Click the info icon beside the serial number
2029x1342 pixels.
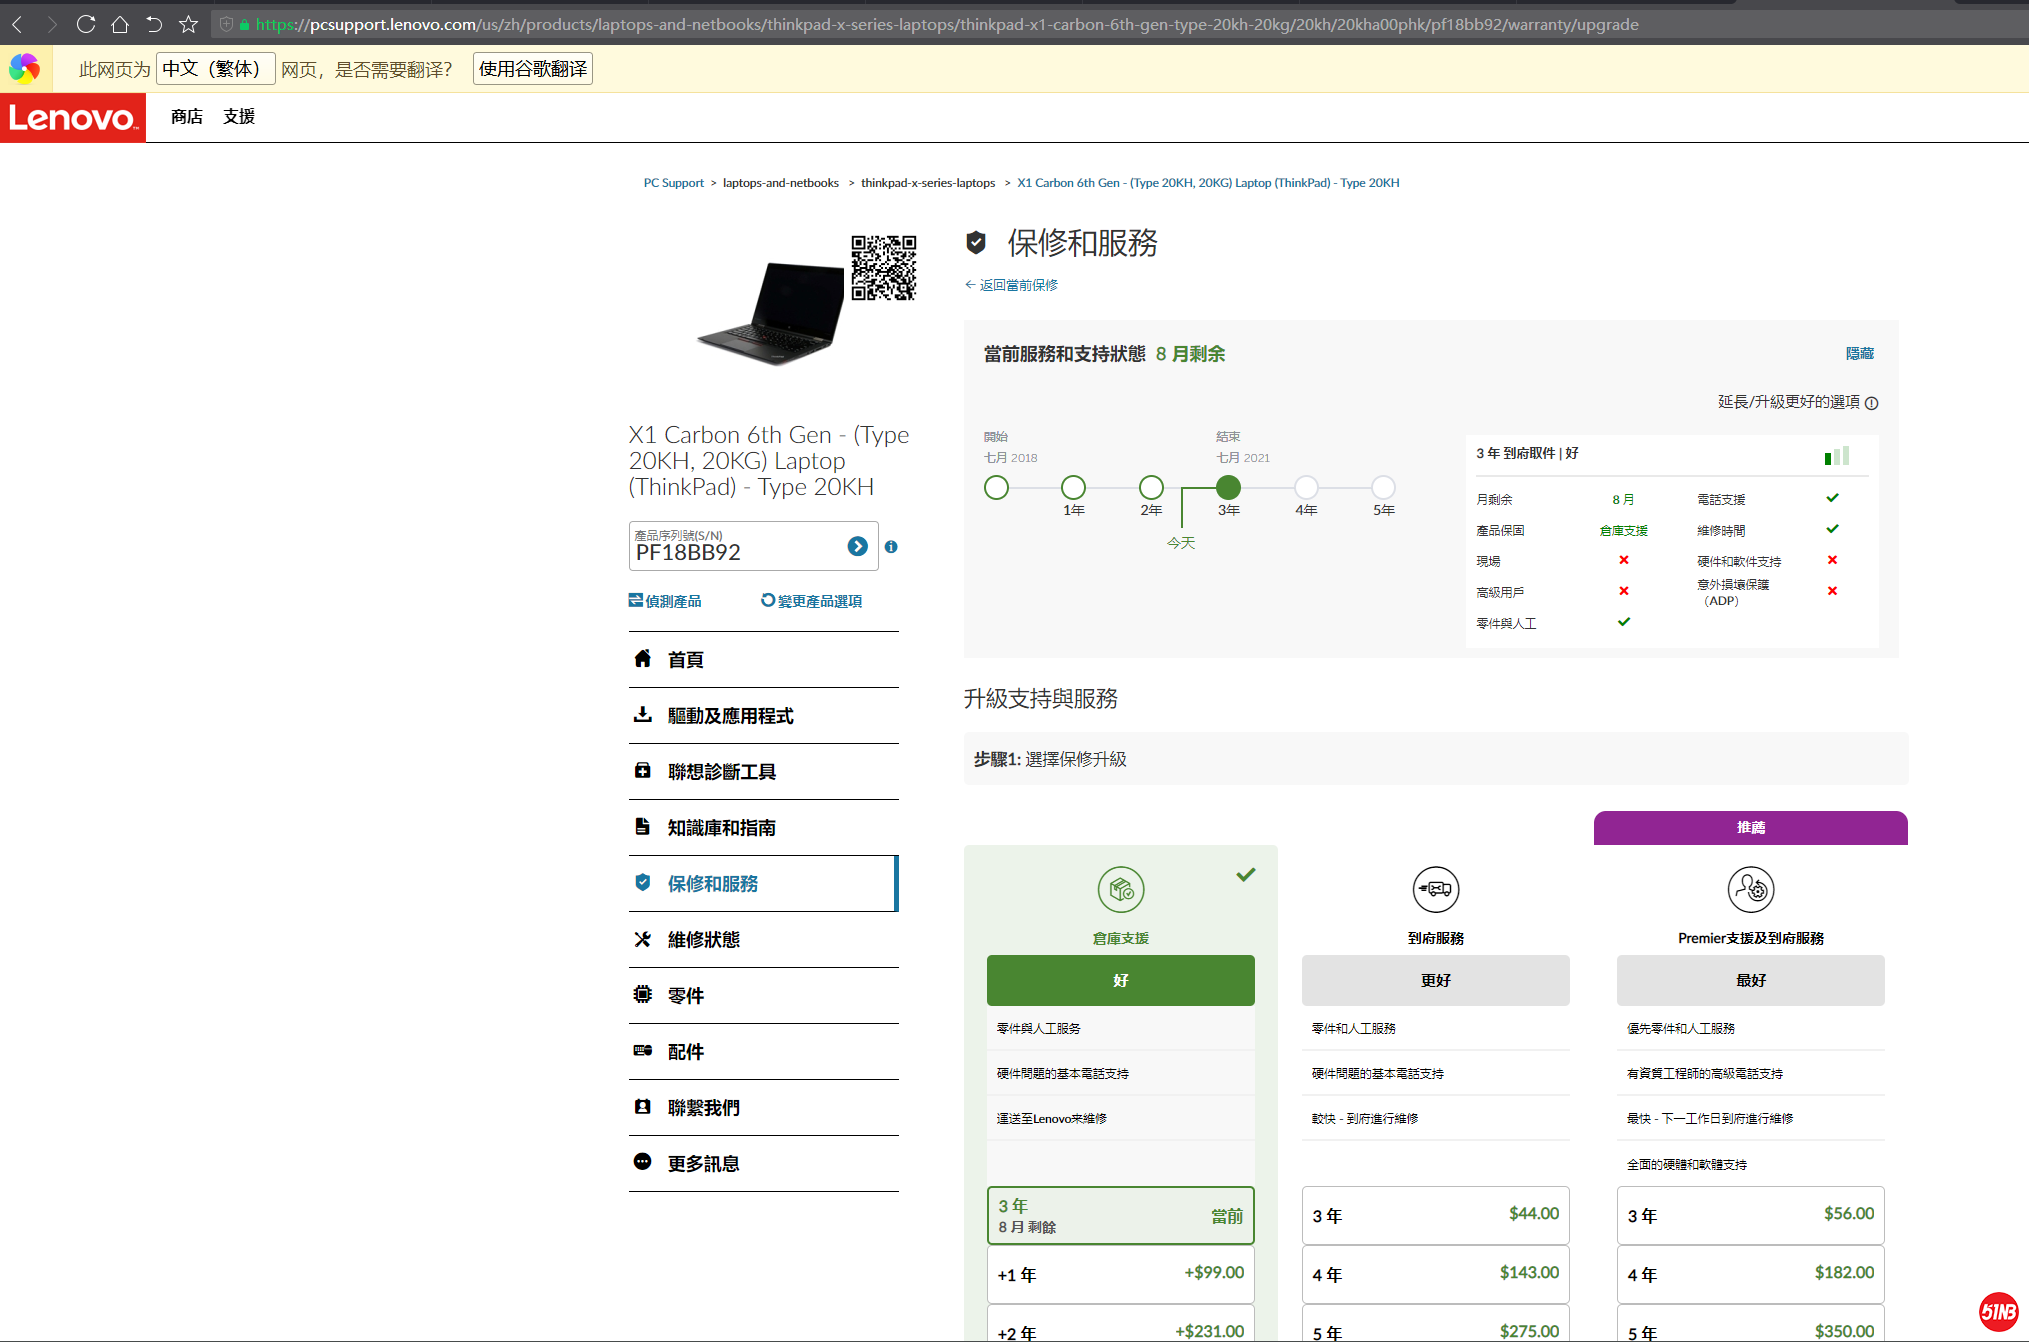point(891,547)
